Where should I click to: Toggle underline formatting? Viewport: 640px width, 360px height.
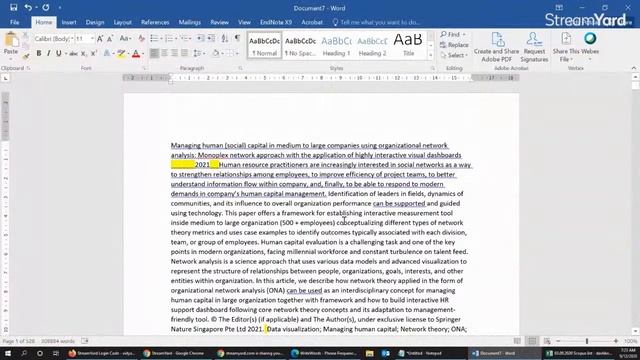(x=59, y=53)
